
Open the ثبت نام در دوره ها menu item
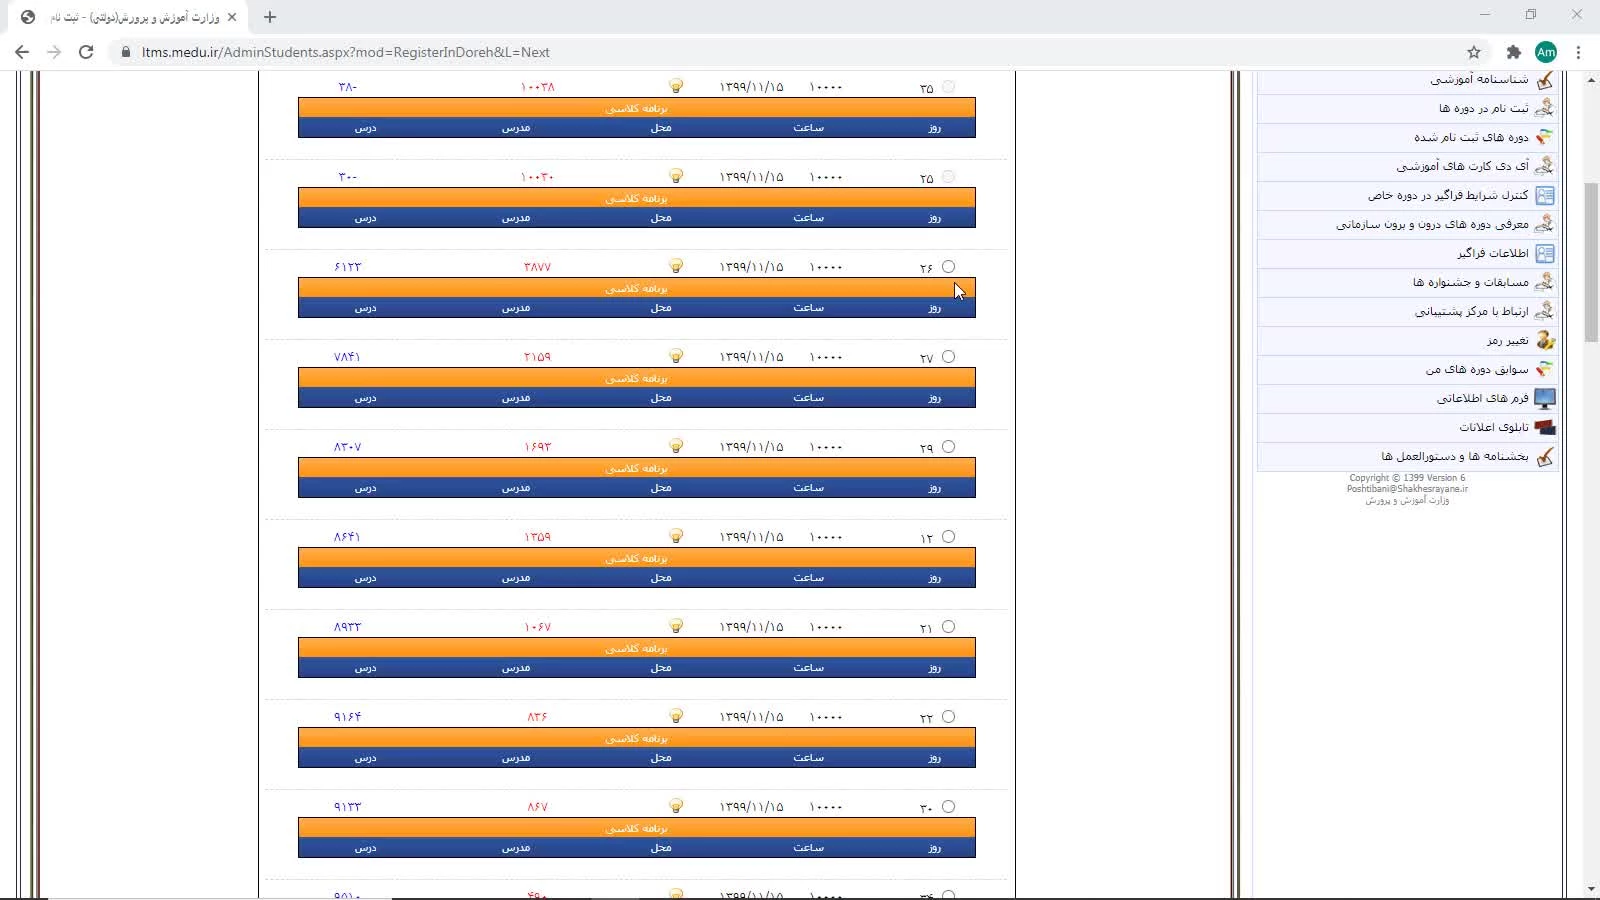pyautogui.click(x=1483, y=108)
